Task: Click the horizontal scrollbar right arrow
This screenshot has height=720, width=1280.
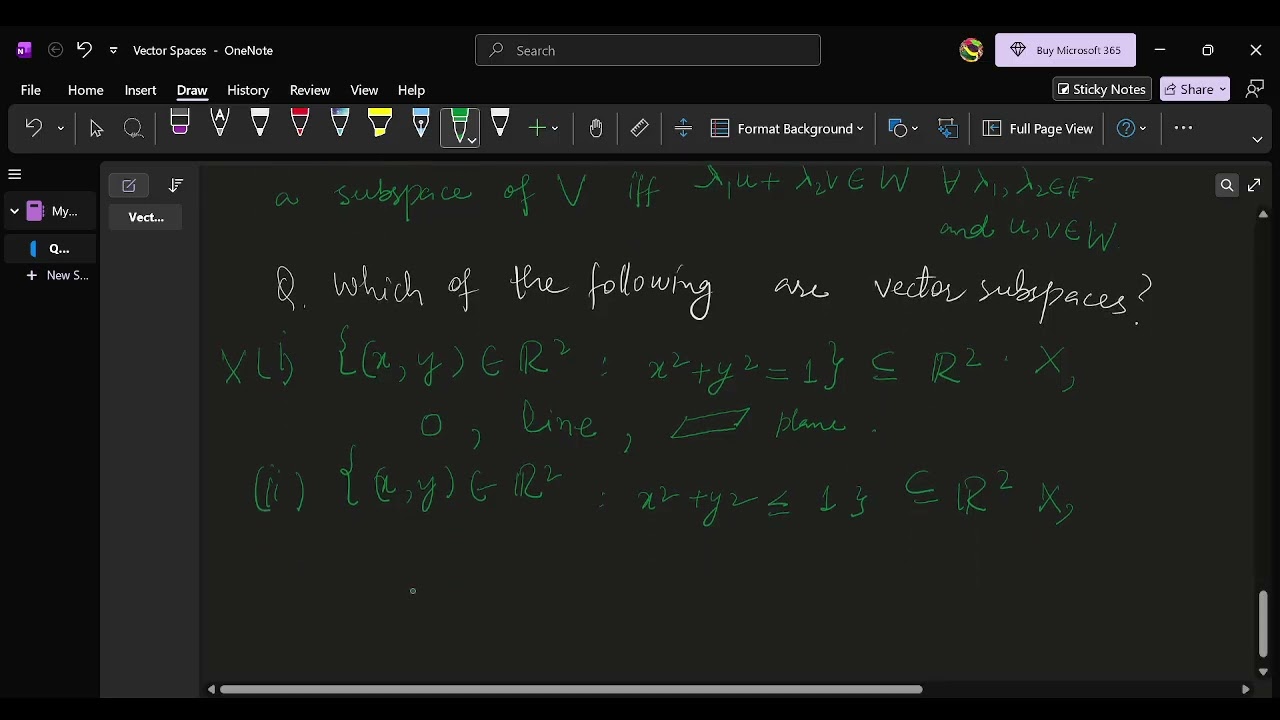Action: tap(1245, 689)
